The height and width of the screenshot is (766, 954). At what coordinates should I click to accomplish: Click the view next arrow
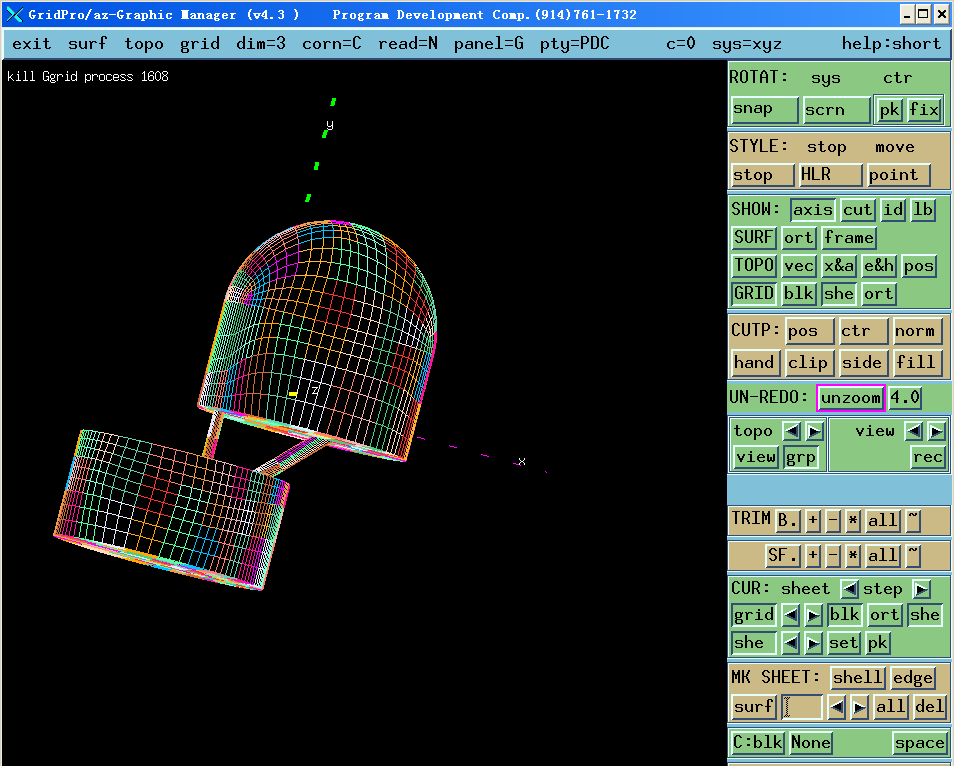pos(936,431)
